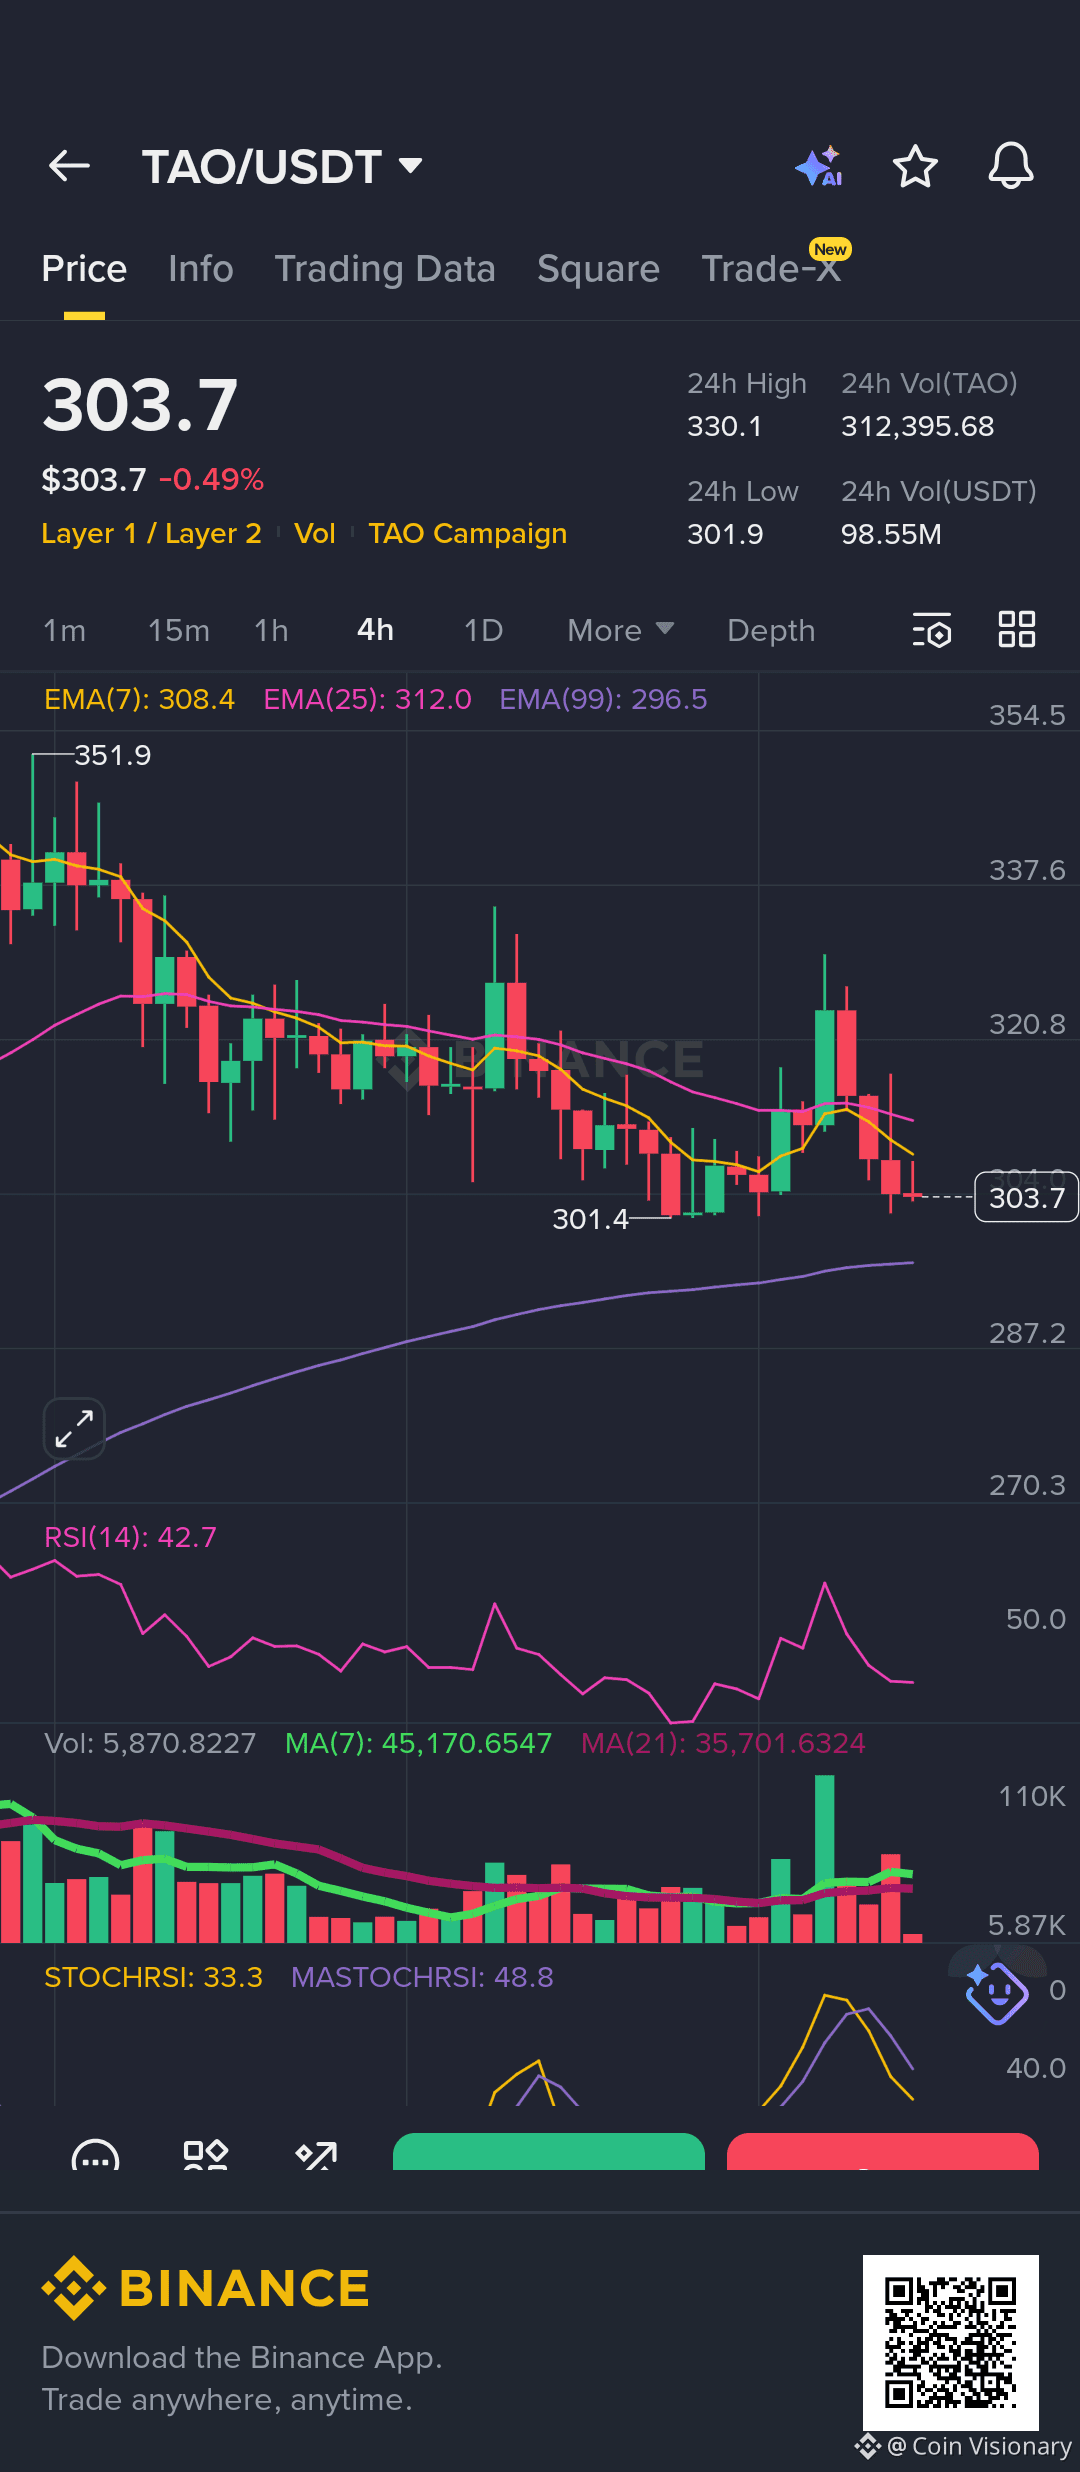
Task: Select the 1D timeframe
Action: point(483,631)
